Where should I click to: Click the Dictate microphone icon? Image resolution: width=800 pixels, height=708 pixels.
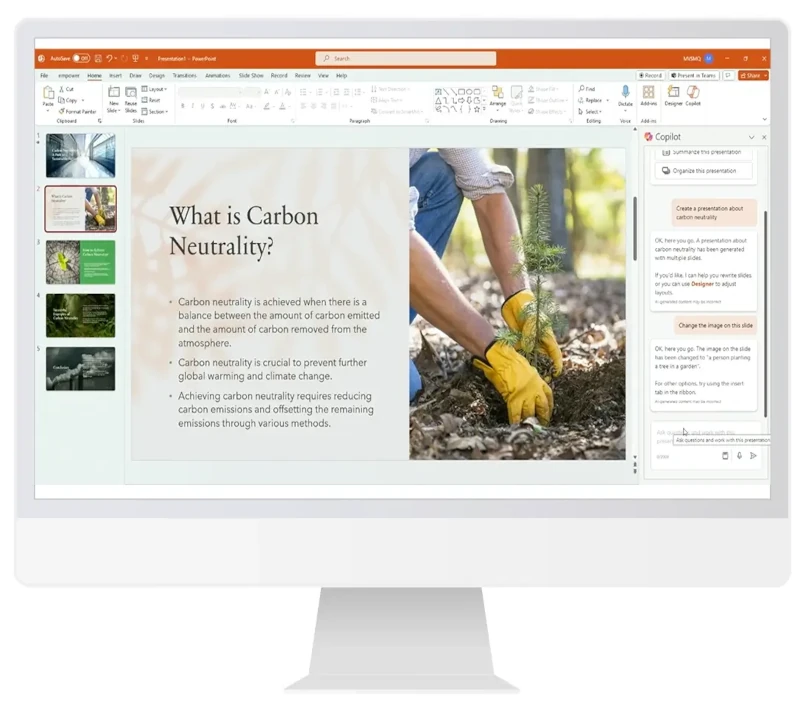point(625,93)
